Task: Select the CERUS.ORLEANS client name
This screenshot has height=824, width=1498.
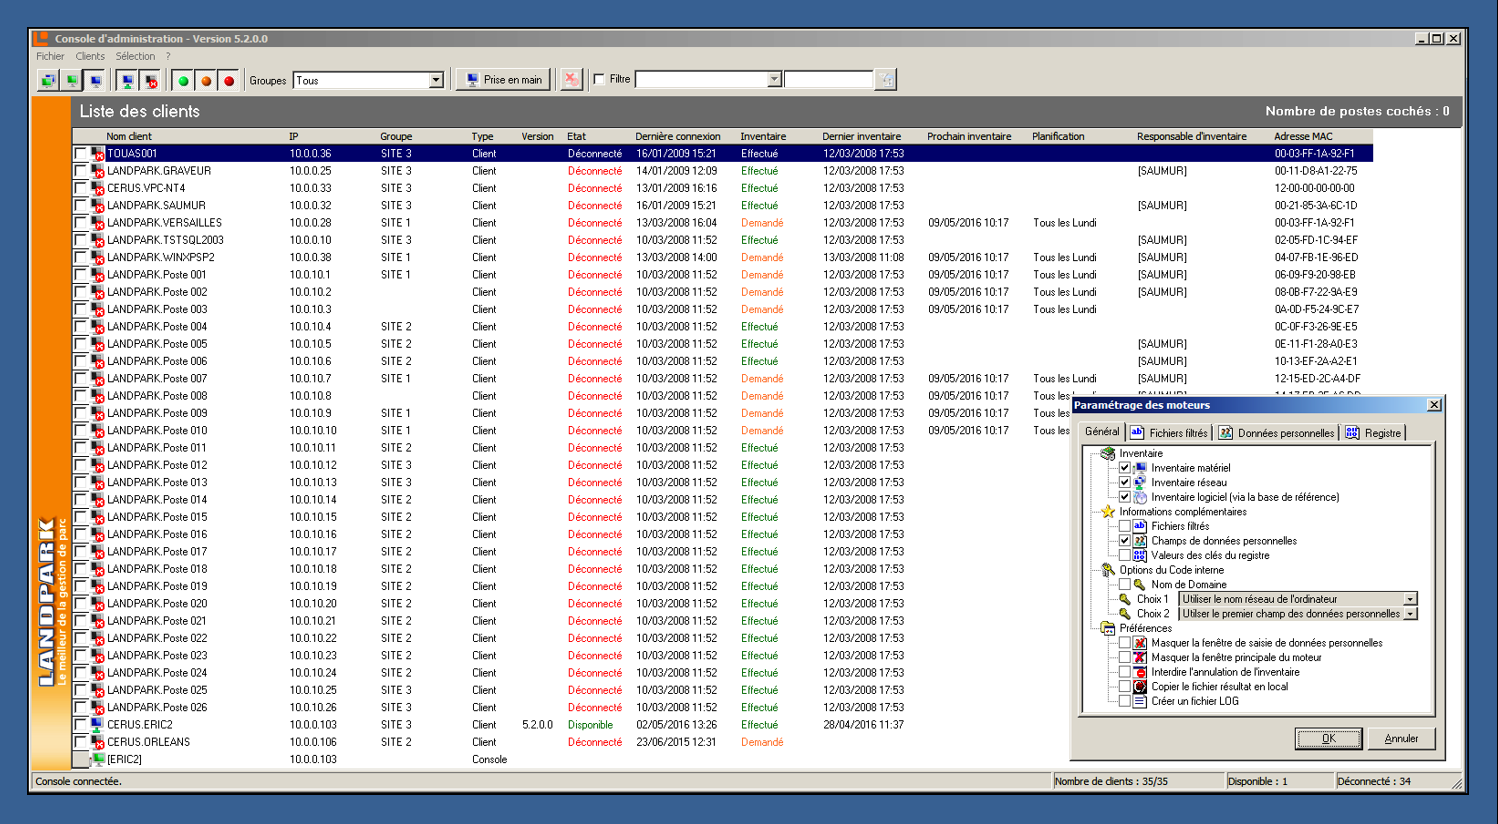Action: (149, 742)
